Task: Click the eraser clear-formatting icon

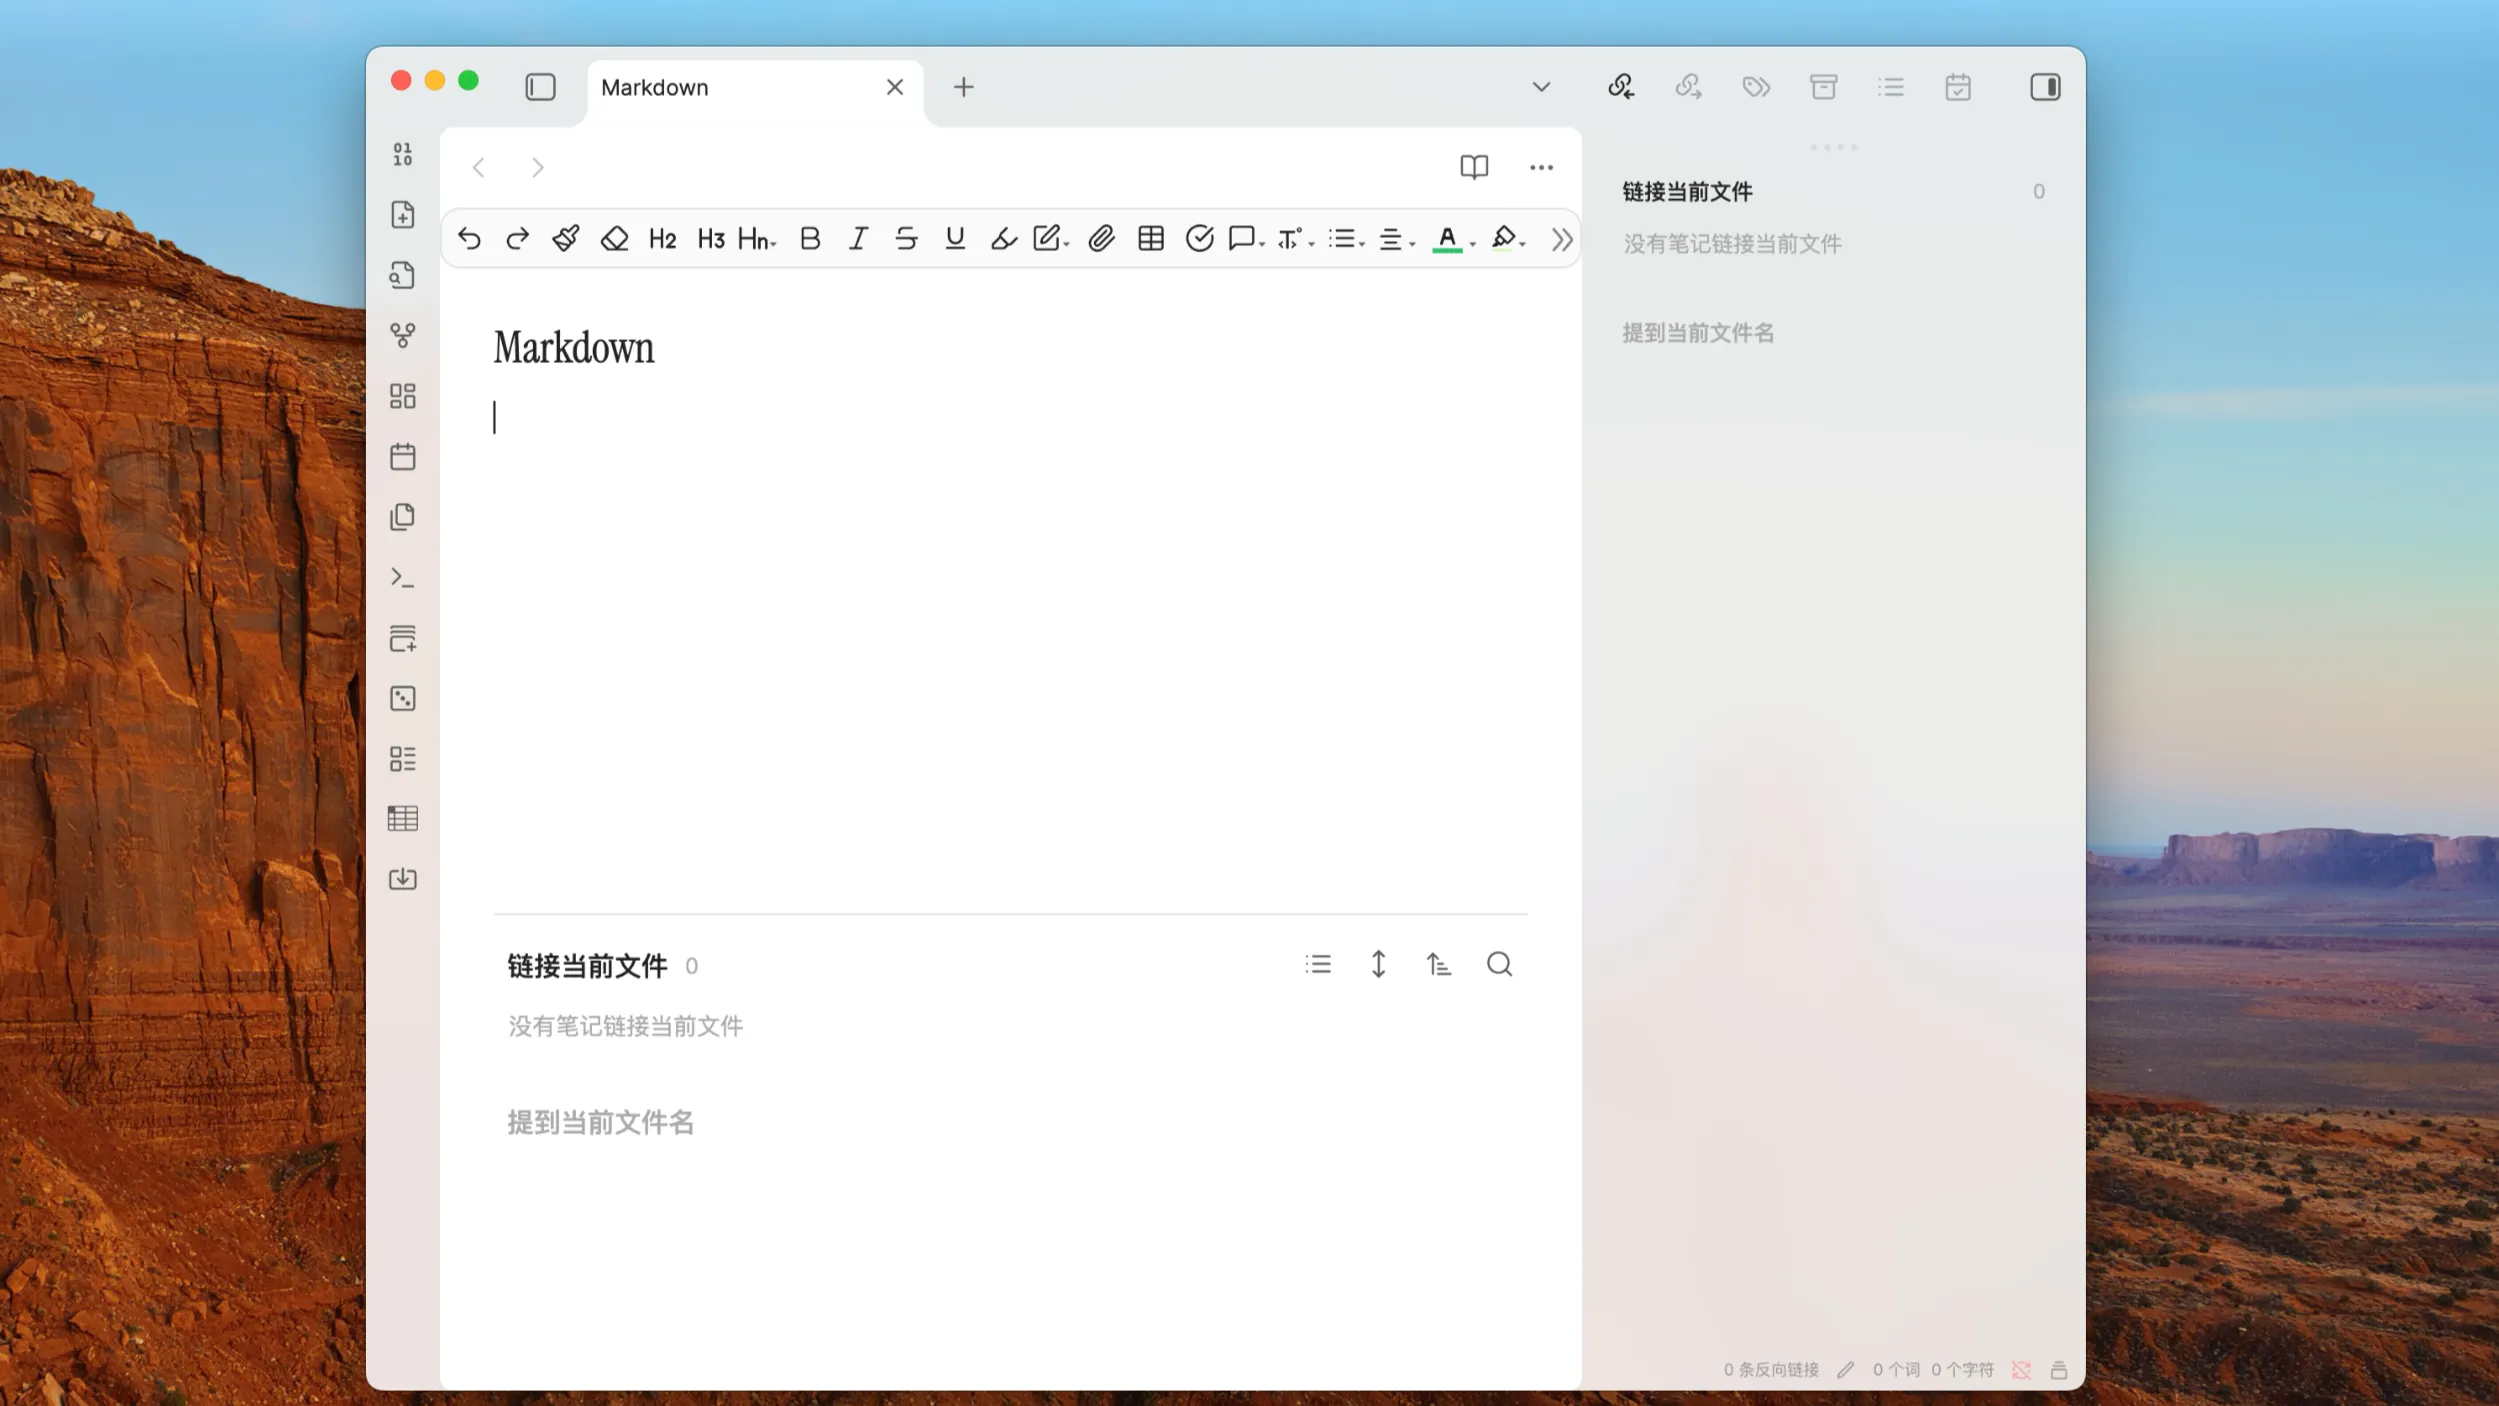Action: click(x=614, y=238)
